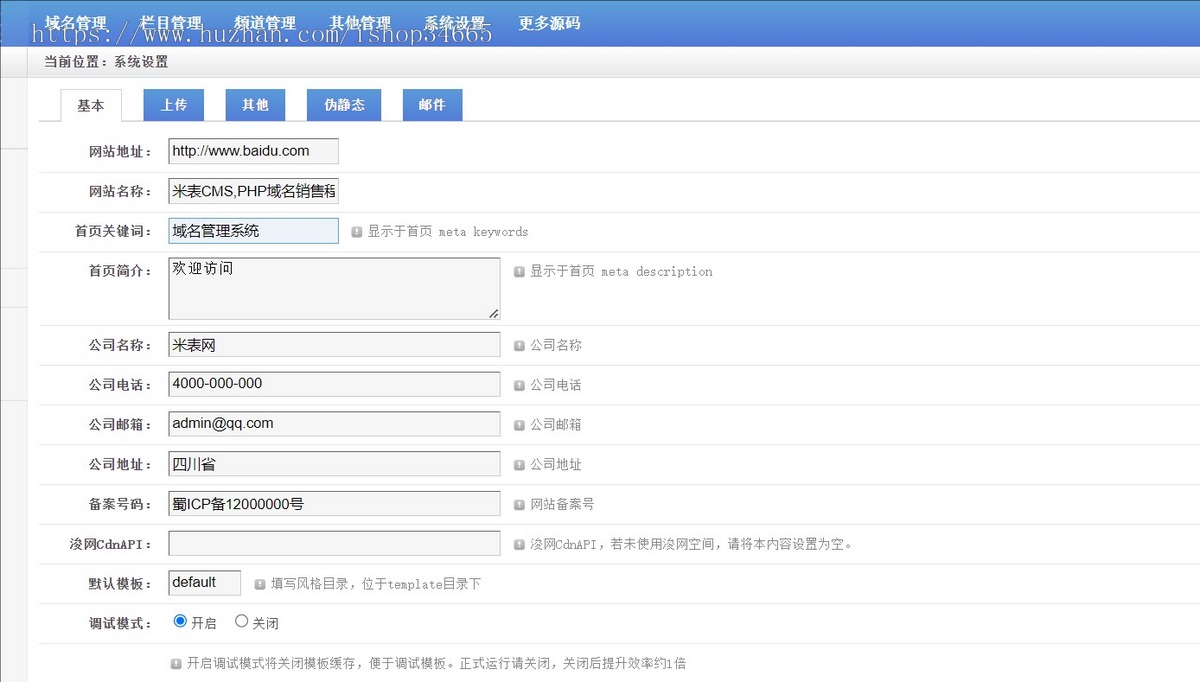The width and height of the screenshot is (1200, 682).
Task: Click the hint icon next to 公司地址 tip
Action: pos(519,465)
